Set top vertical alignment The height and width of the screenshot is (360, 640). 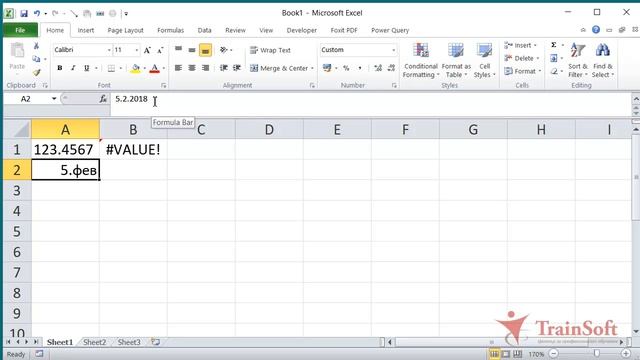(178, 50)
